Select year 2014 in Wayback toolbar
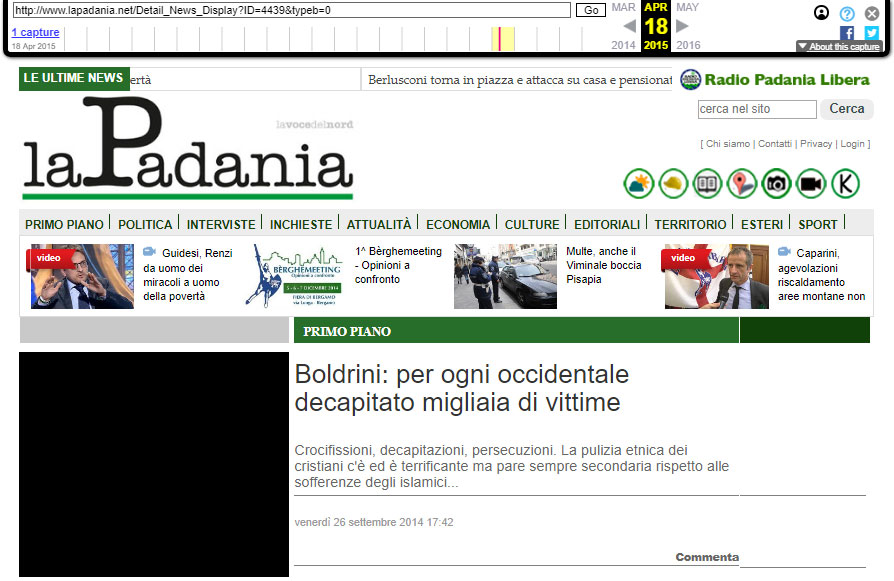This screenshot has height=581, width=894. pos(623,45)
